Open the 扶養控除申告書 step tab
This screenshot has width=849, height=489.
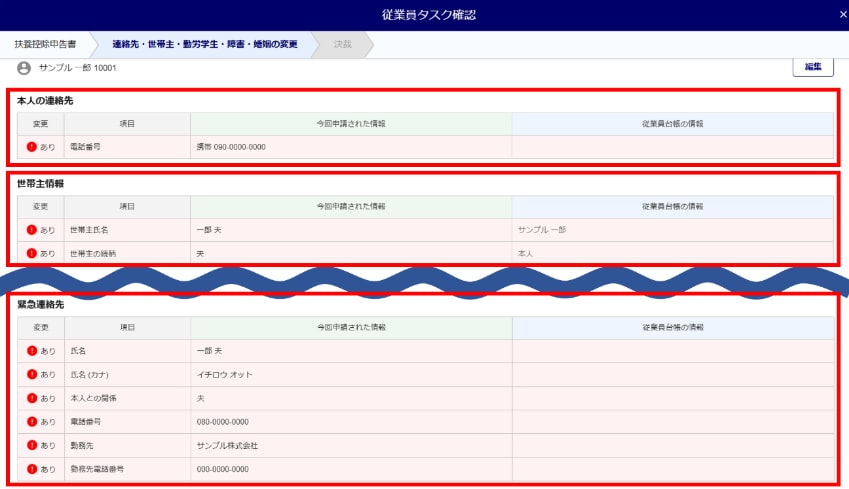click(45, 45)
